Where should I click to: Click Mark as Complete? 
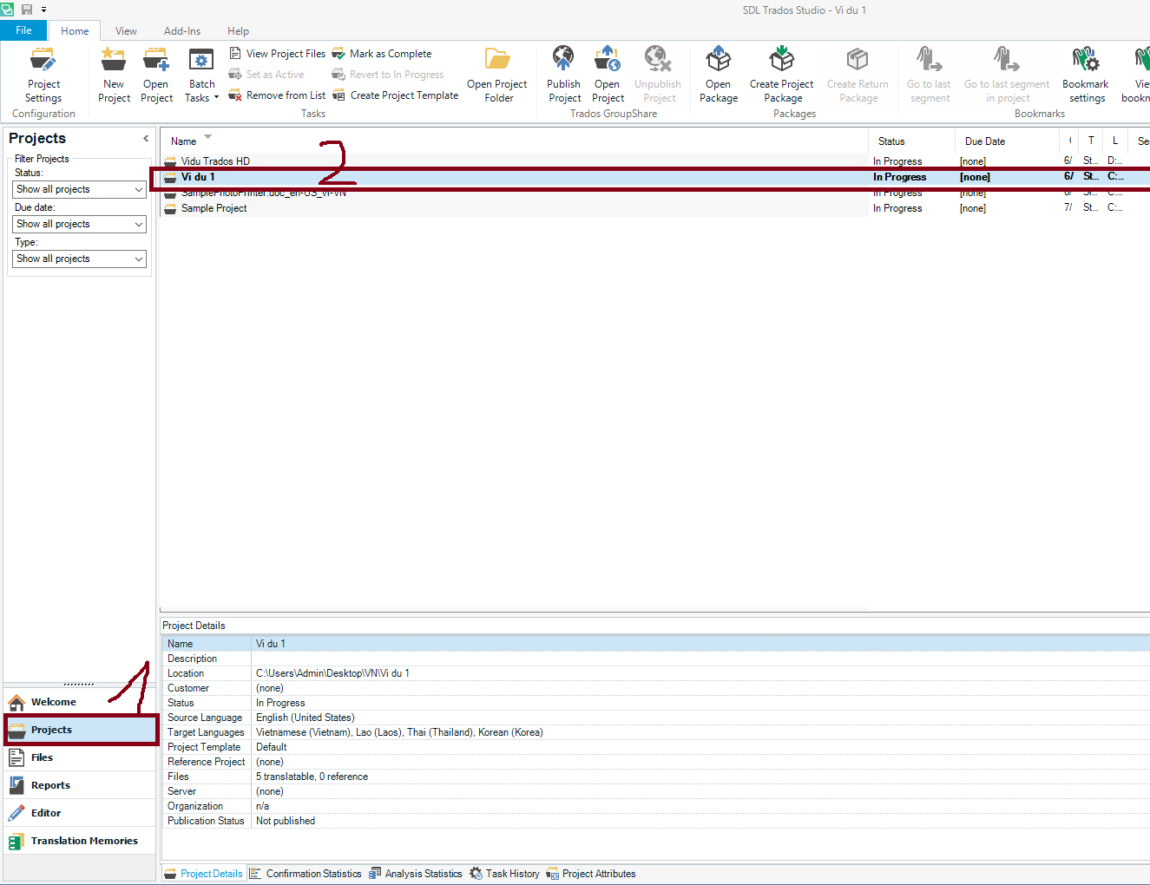[382, 54]
